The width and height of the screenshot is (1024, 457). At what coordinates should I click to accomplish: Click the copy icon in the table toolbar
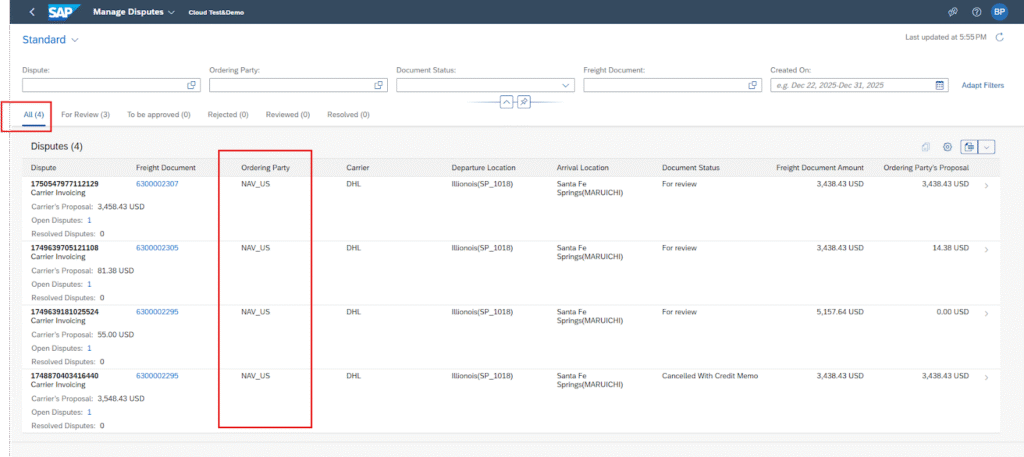pyautogui.click(x=925, y=148)
